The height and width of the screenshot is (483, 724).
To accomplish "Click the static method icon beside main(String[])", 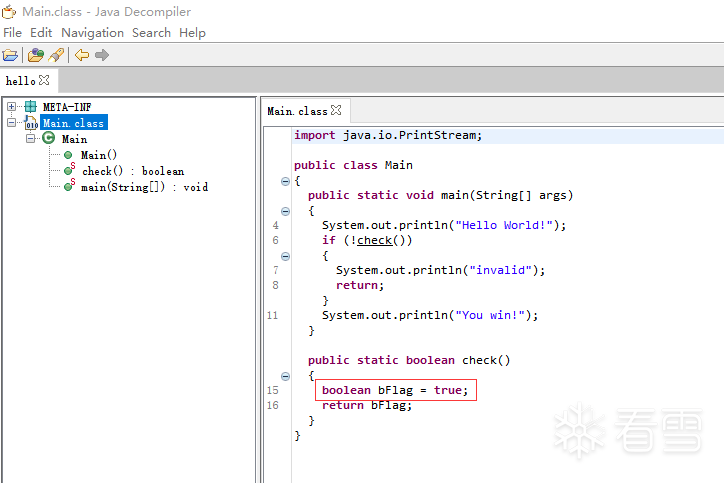I will [x=69, y=185].
